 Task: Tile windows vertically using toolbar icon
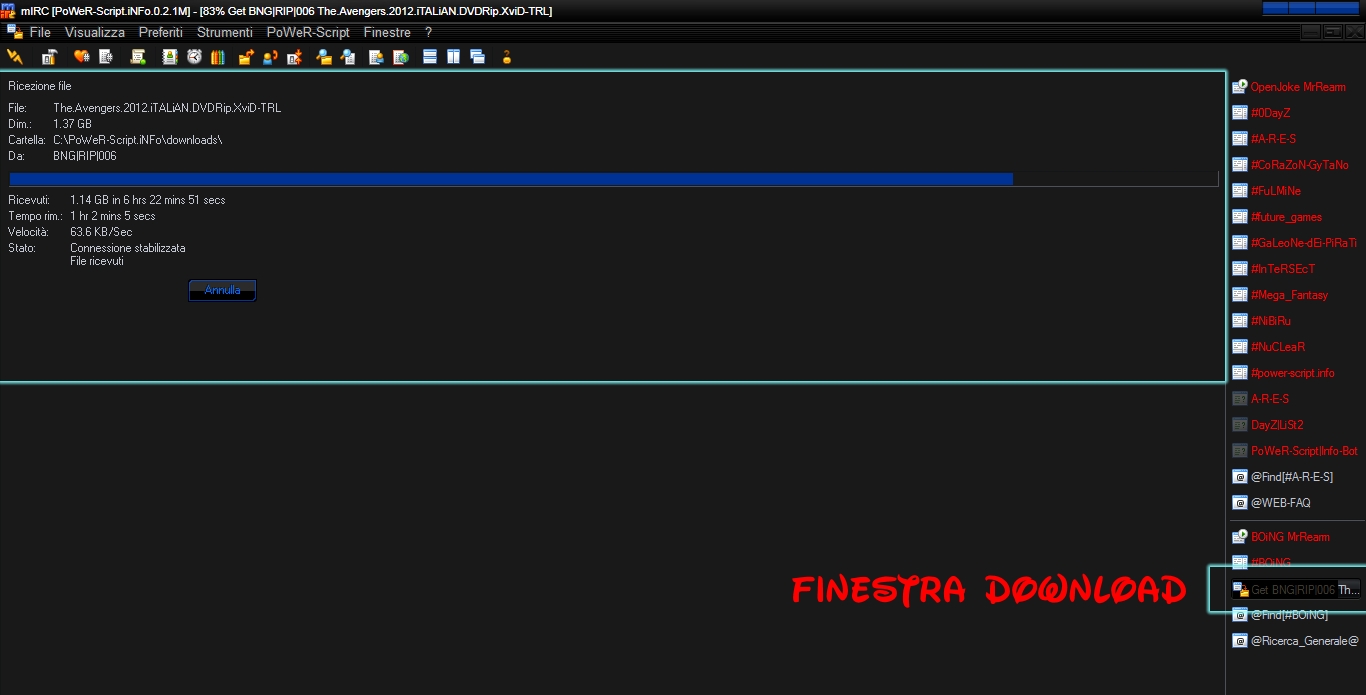point(454,57)
